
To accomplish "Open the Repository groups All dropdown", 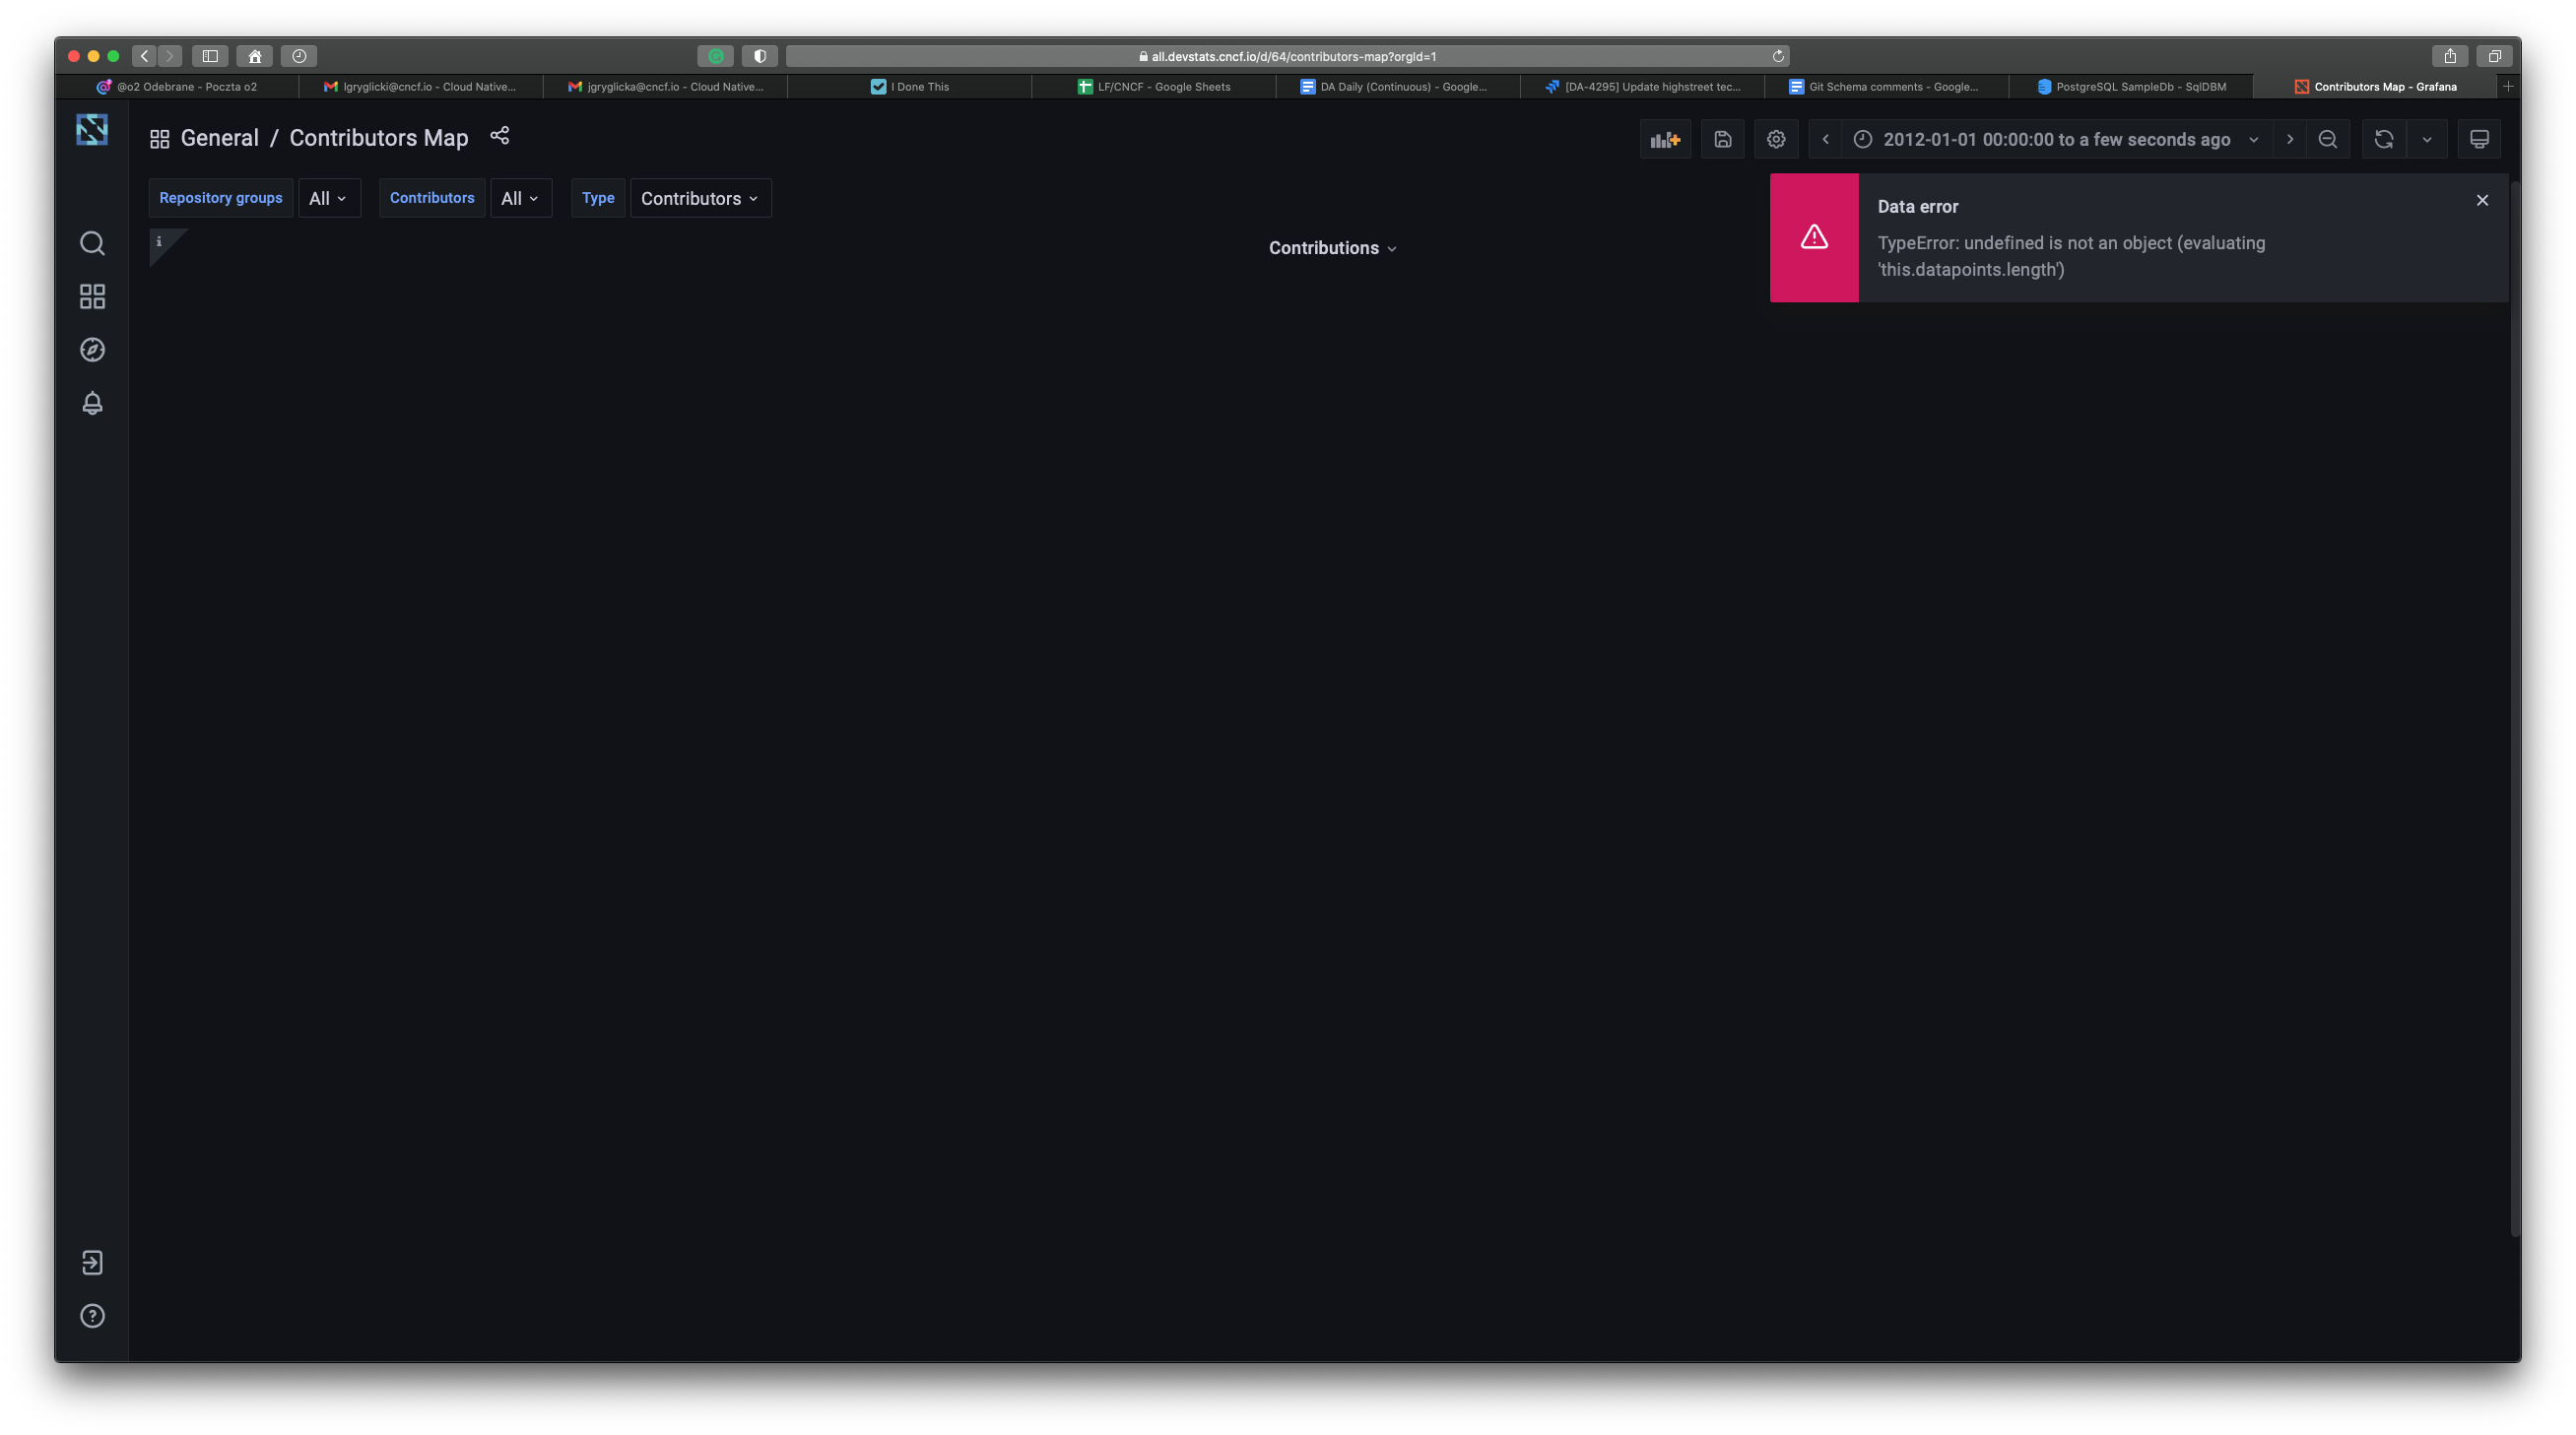I will click(328, 198).
